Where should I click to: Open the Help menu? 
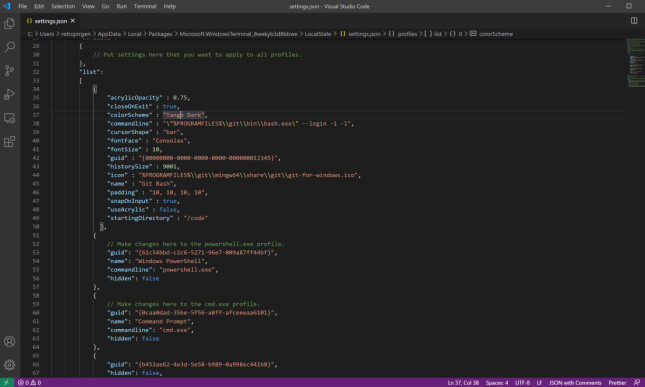coord(169,6)
